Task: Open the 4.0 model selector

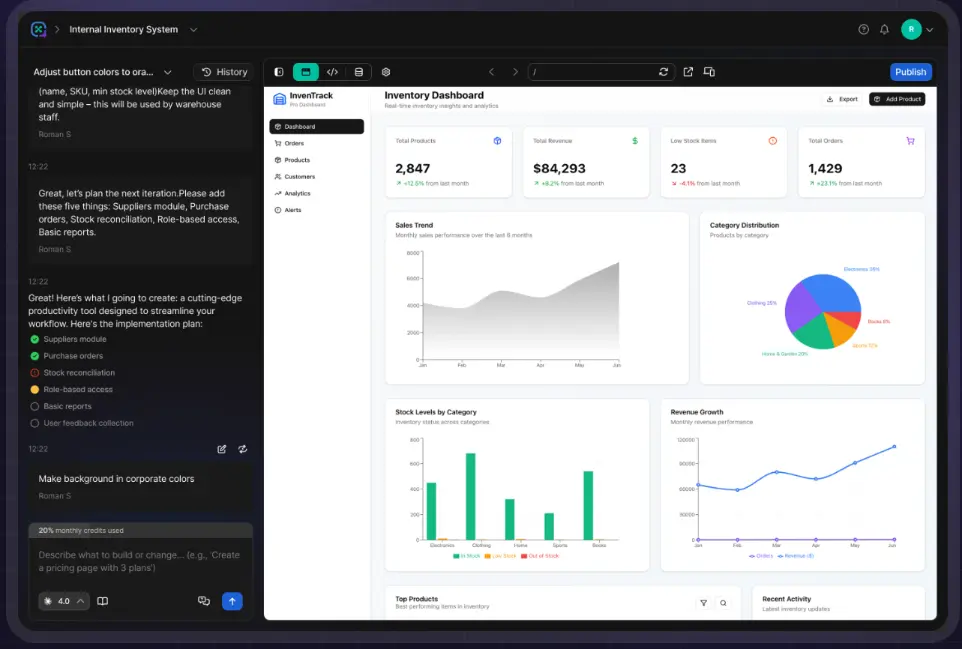Action: pos(64,601)
